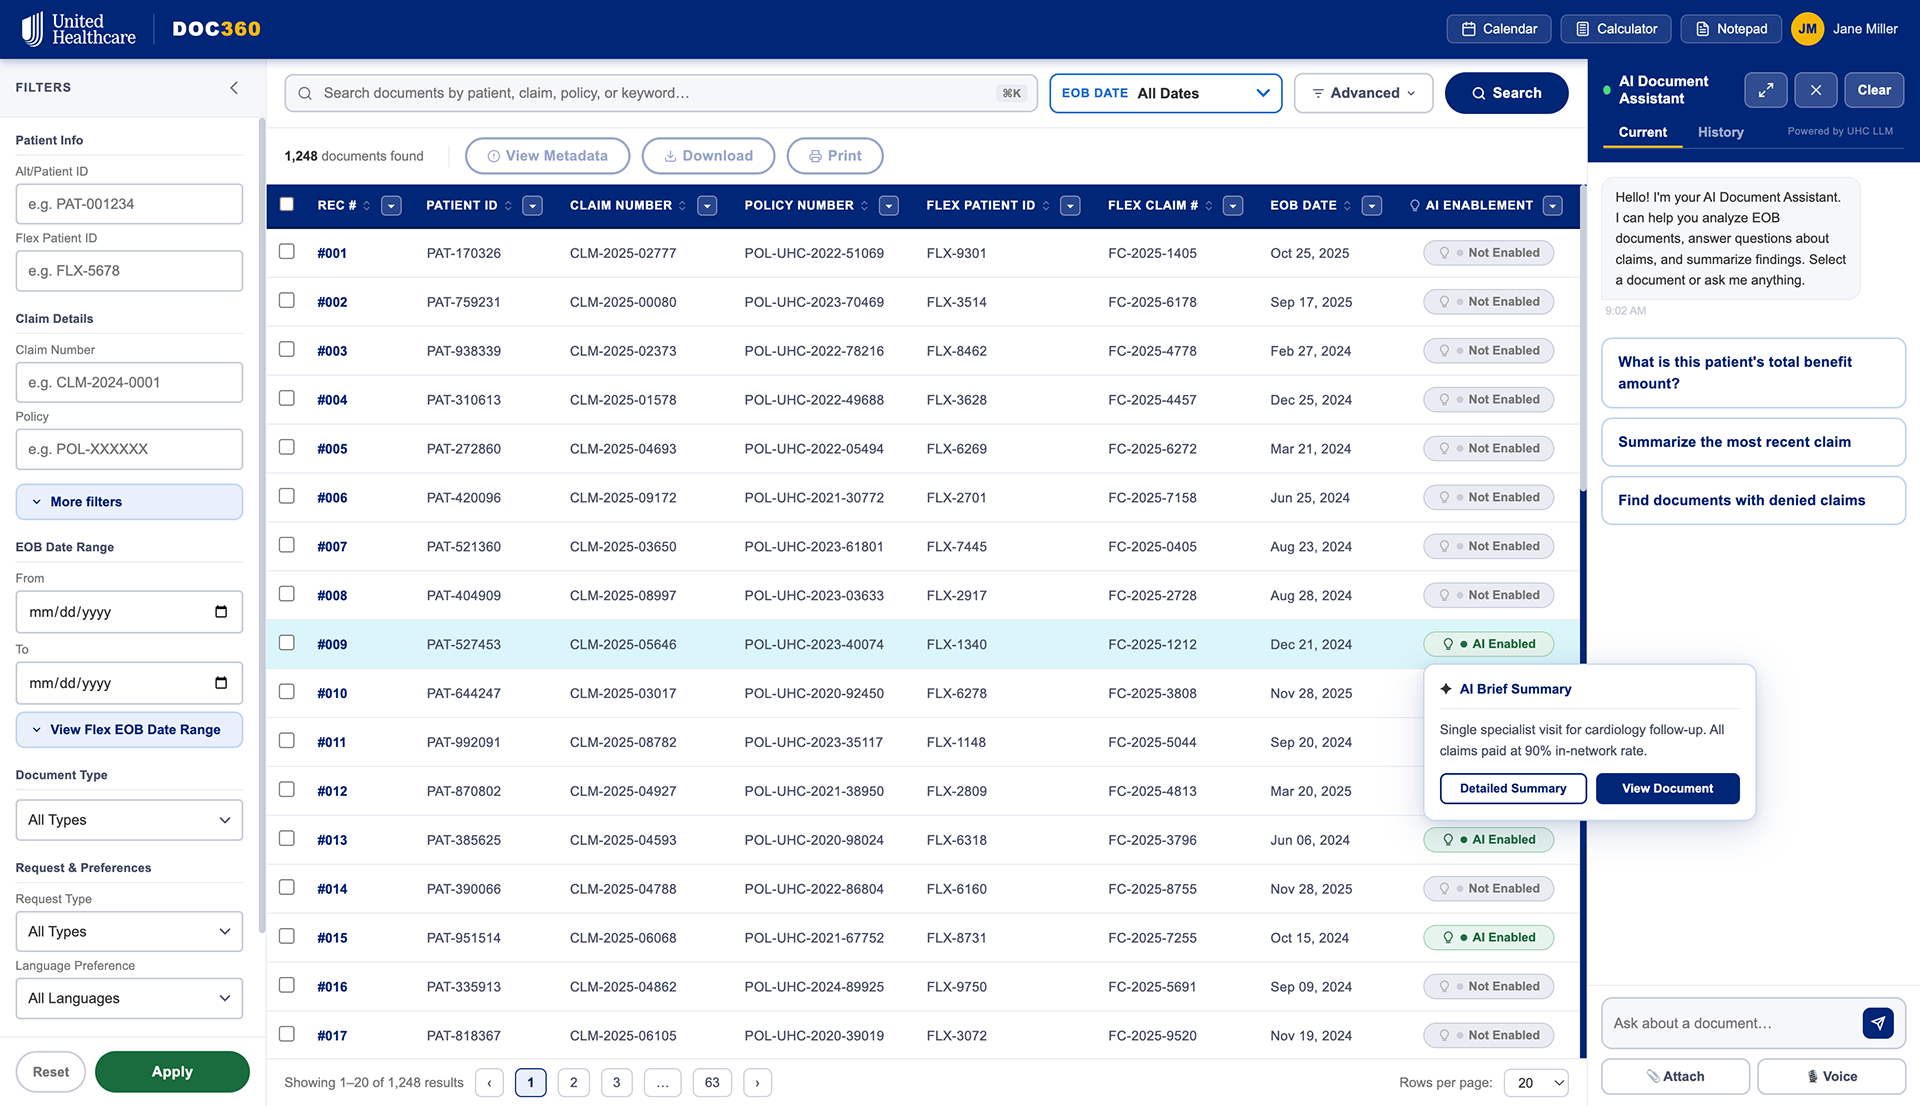Send the assistant message
This screenshot has height=1106, width=1920.
click(1877, 1023)
